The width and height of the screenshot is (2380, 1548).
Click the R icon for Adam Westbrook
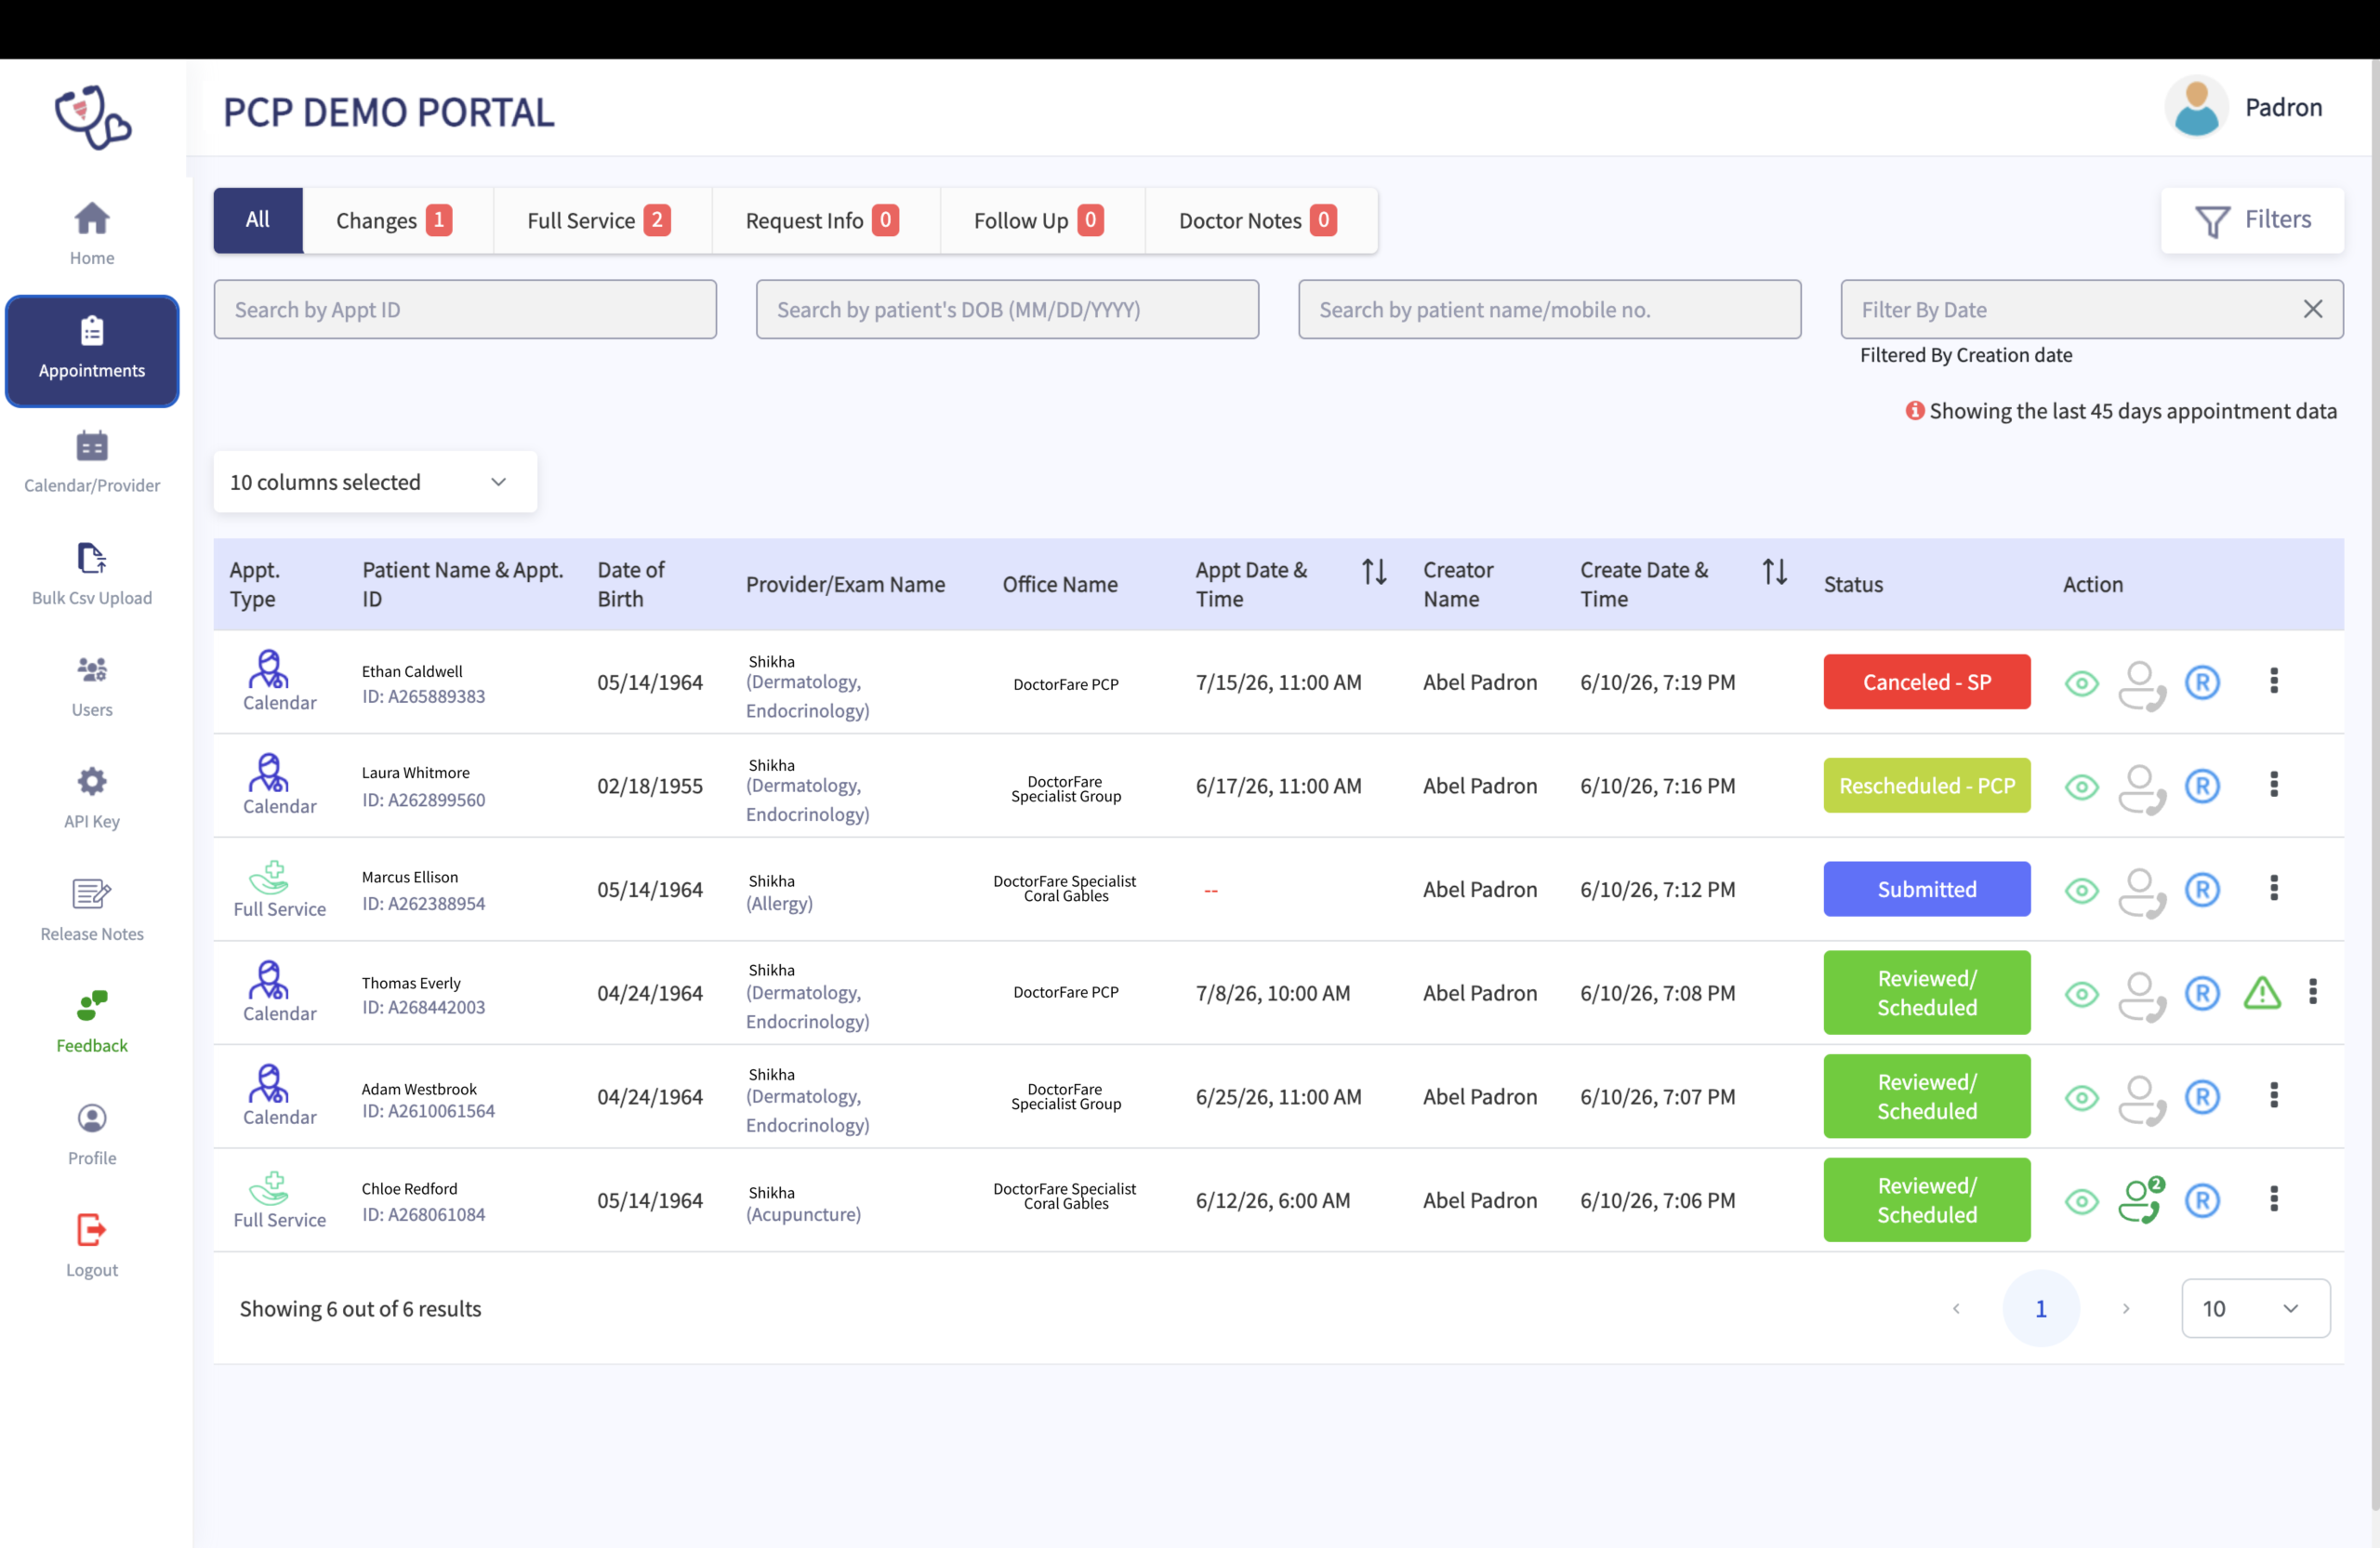2202,1097
